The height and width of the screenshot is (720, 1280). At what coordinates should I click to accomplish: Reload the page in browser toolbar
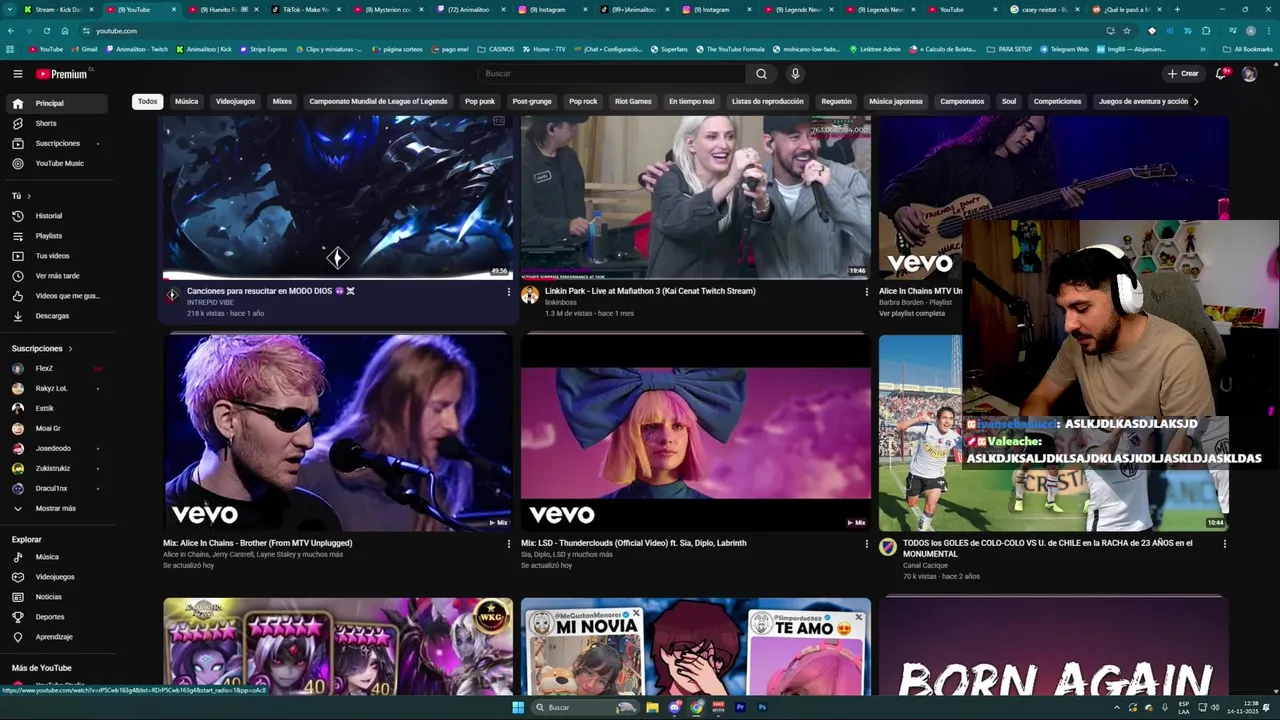46,31
